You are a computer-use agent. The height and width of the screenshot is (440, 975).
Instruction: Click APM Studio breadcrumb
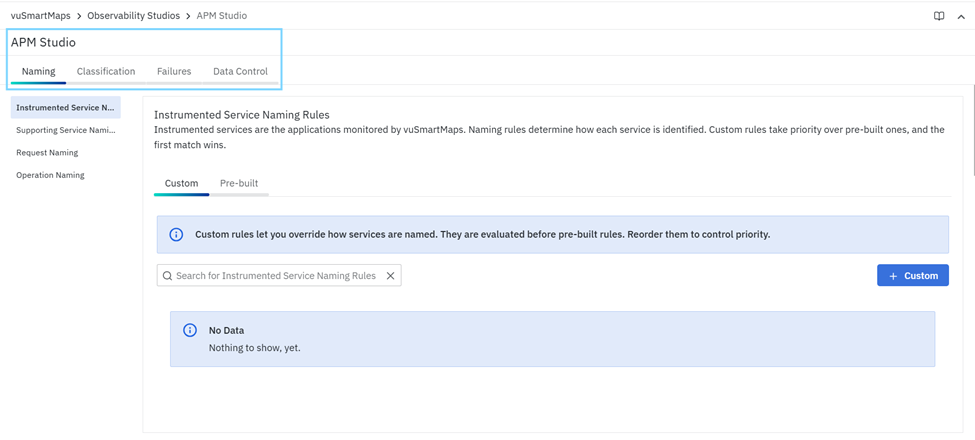222,16
